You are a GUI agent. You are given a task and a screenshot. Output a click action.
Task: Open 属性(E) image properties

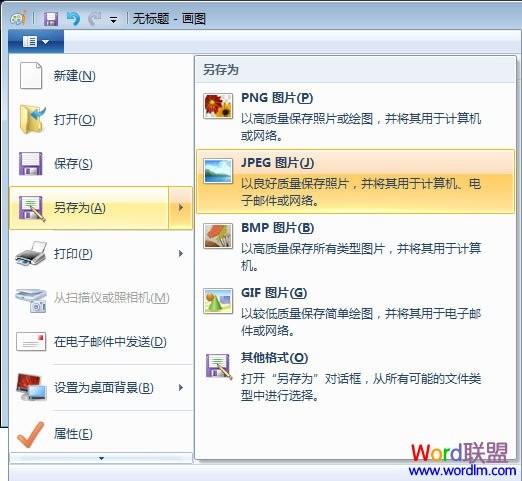coord(101,434)
